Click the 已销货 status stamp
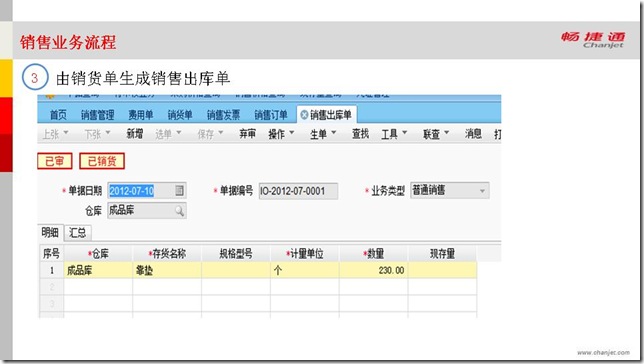 [x=102, y=161]
